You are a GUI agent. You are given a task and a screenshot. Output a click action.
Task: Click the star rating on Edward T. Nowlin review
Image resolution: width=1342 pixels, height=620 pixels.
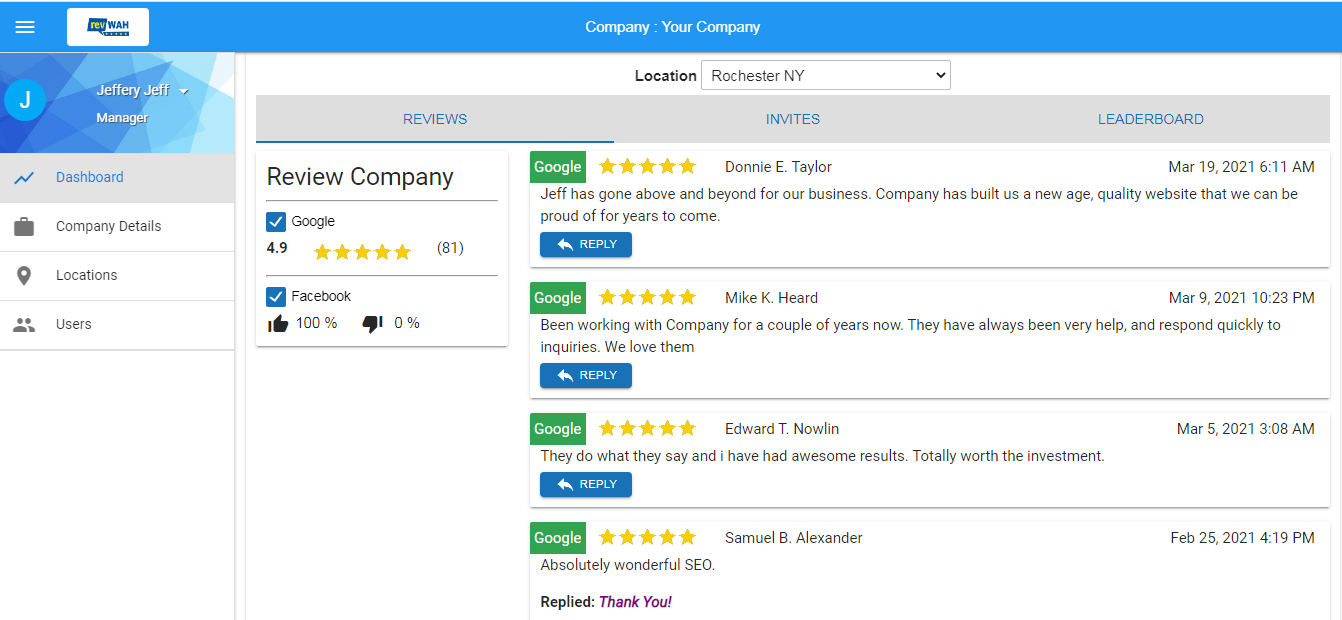point(647,429)
